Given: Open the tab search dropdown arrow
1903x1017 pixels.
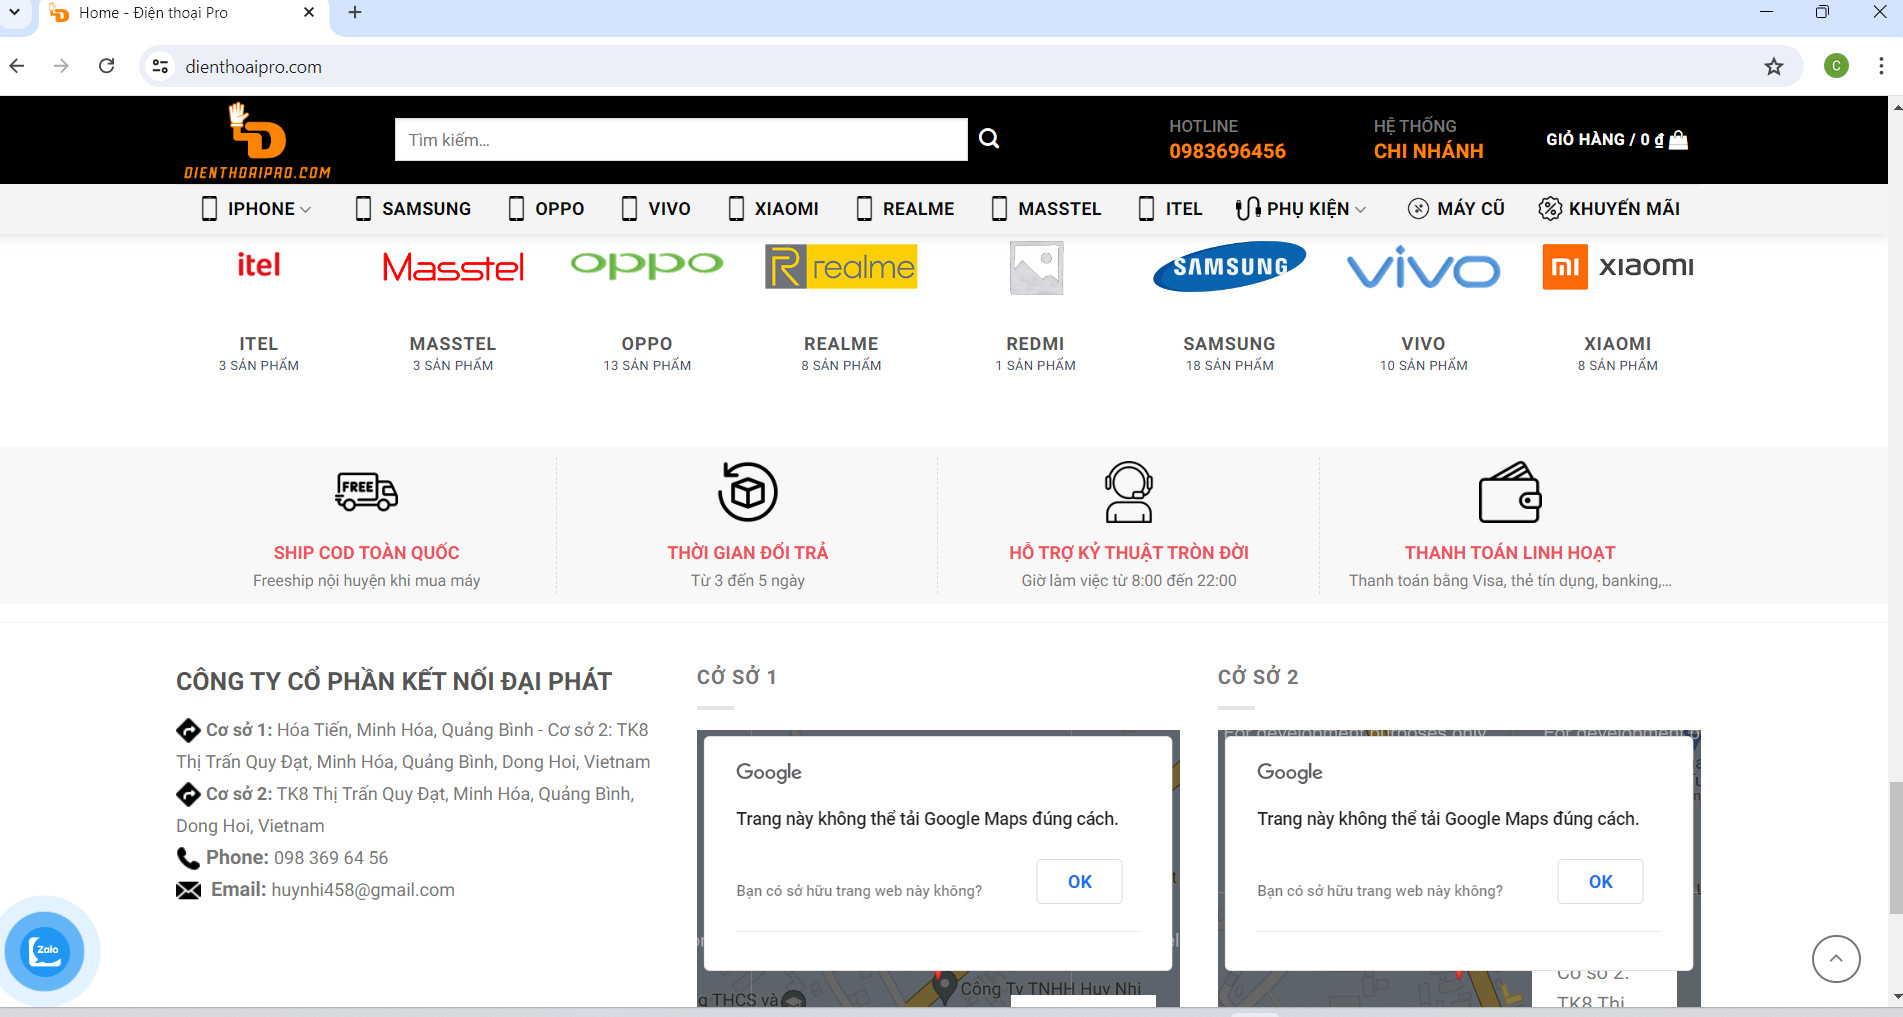Looking at the screenshot, I should [x=14, y=13].
